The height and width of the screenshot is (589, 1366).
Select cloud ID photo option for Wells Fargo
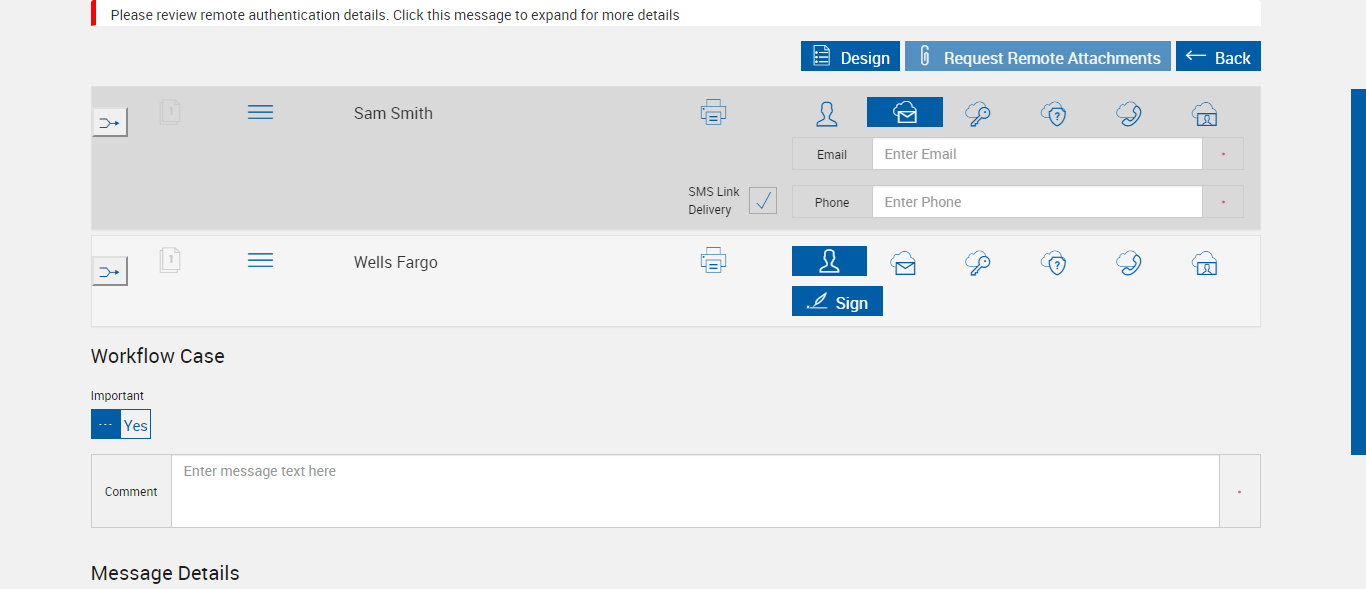(1204, 263)
